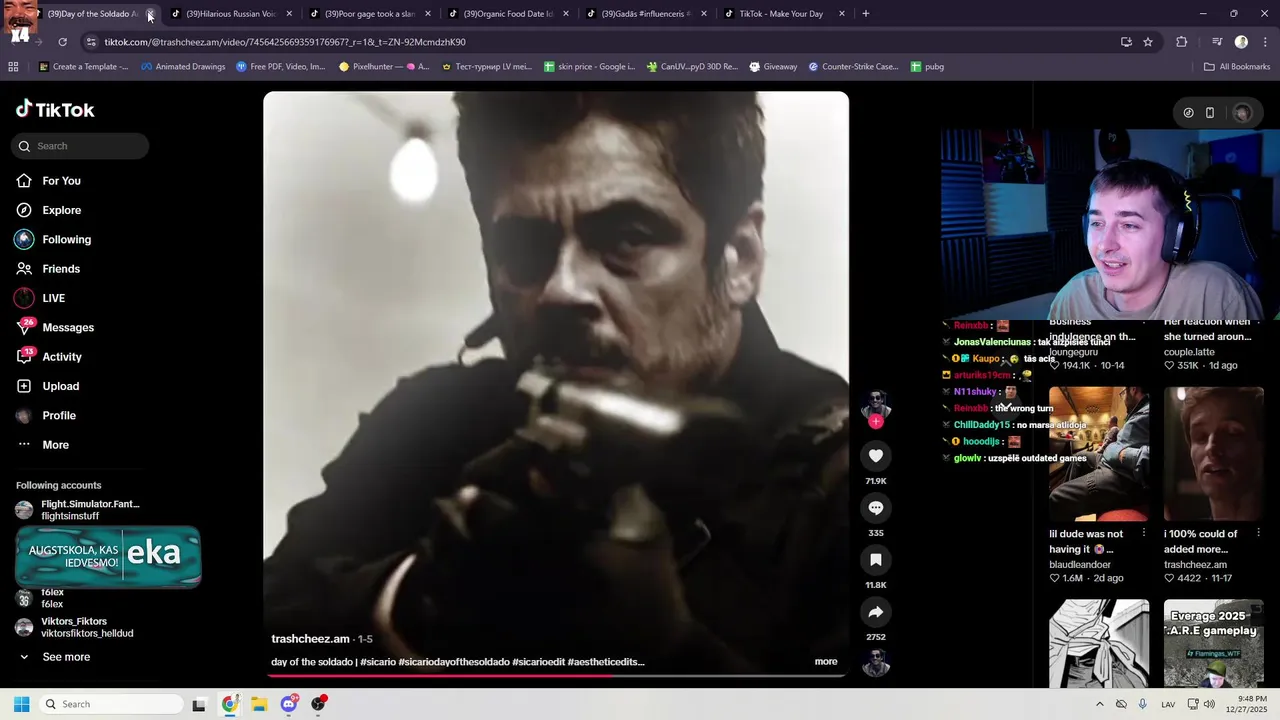Viewport: 1280px width, 720px height.
Task: Open the Windows Start menu
Action: click(21, 704)
